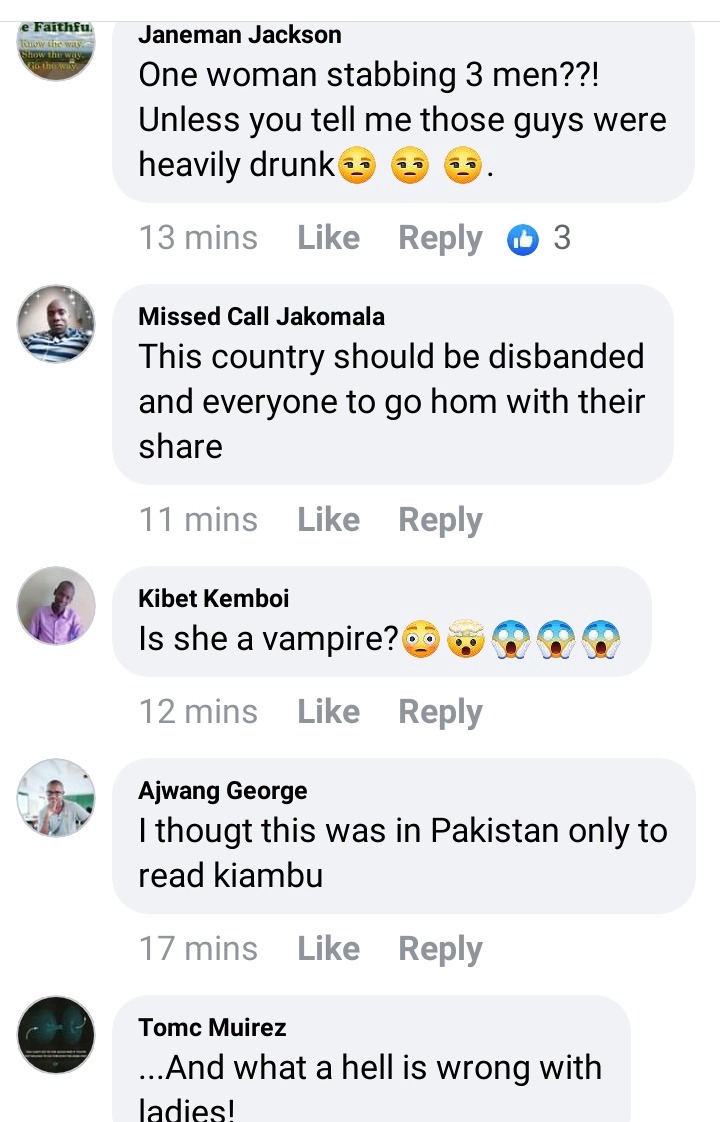Reply to Kibet Kemboi's comment
This screenshot has height=1122, width=720.
click(440, 712)
